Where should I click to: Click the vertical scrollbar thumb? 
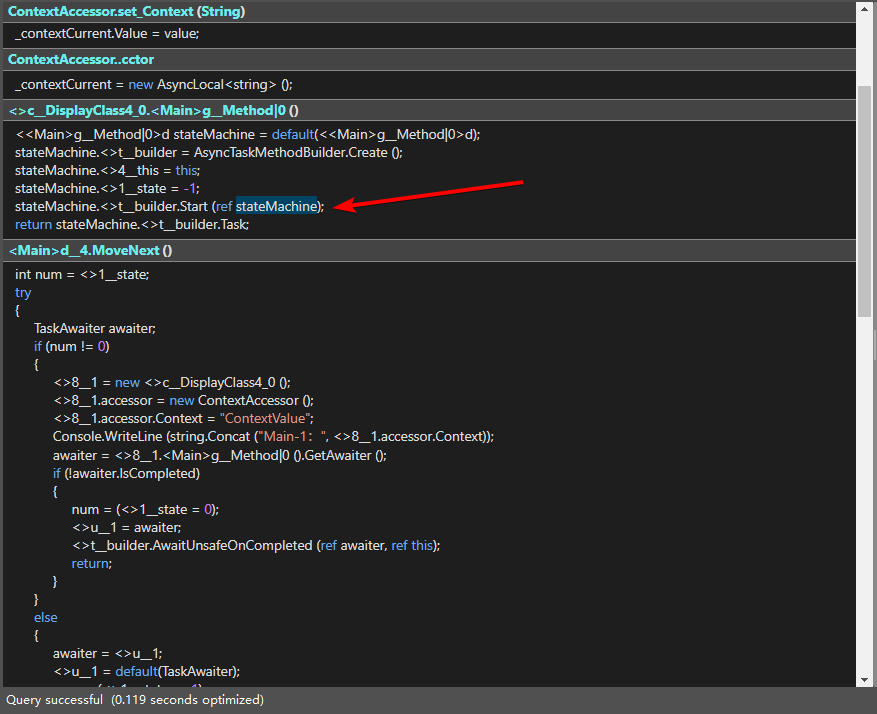point(864,200)
